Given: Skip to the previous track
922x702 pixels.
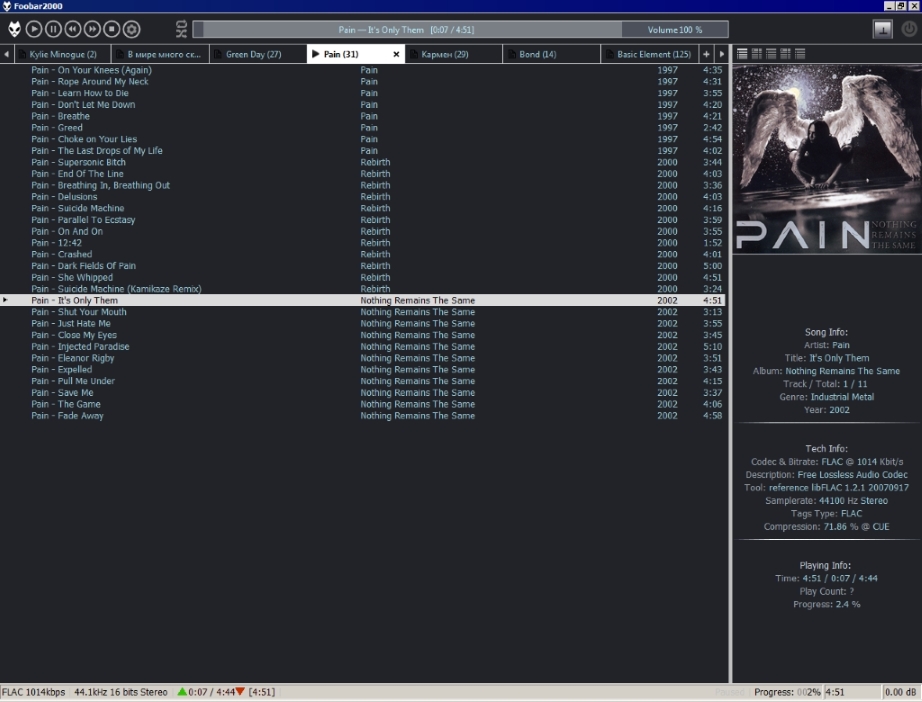Looking at the screenshot, I should [72, 29].
